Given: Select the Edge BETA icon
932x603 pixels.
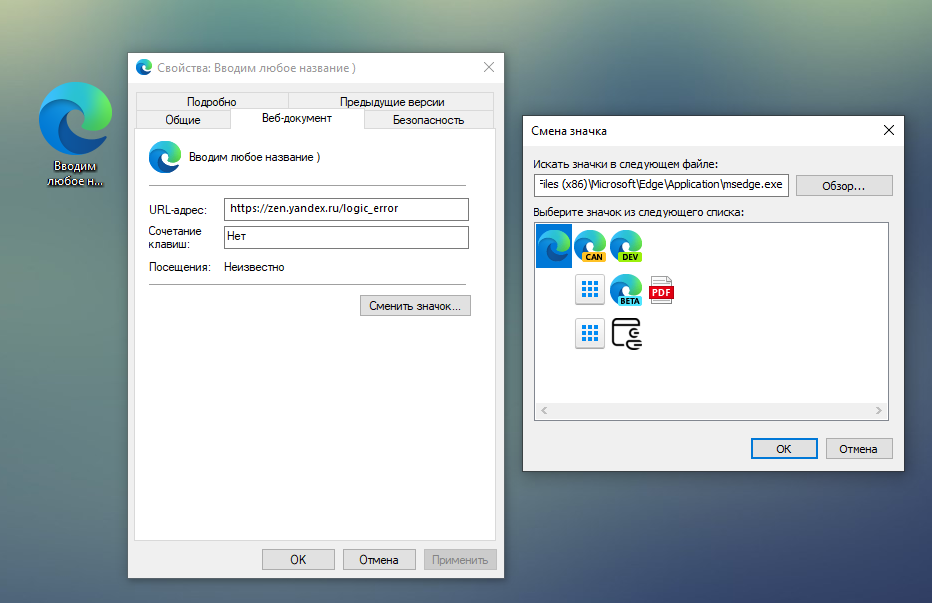Looking at the screenshot, I should (626, 290).
